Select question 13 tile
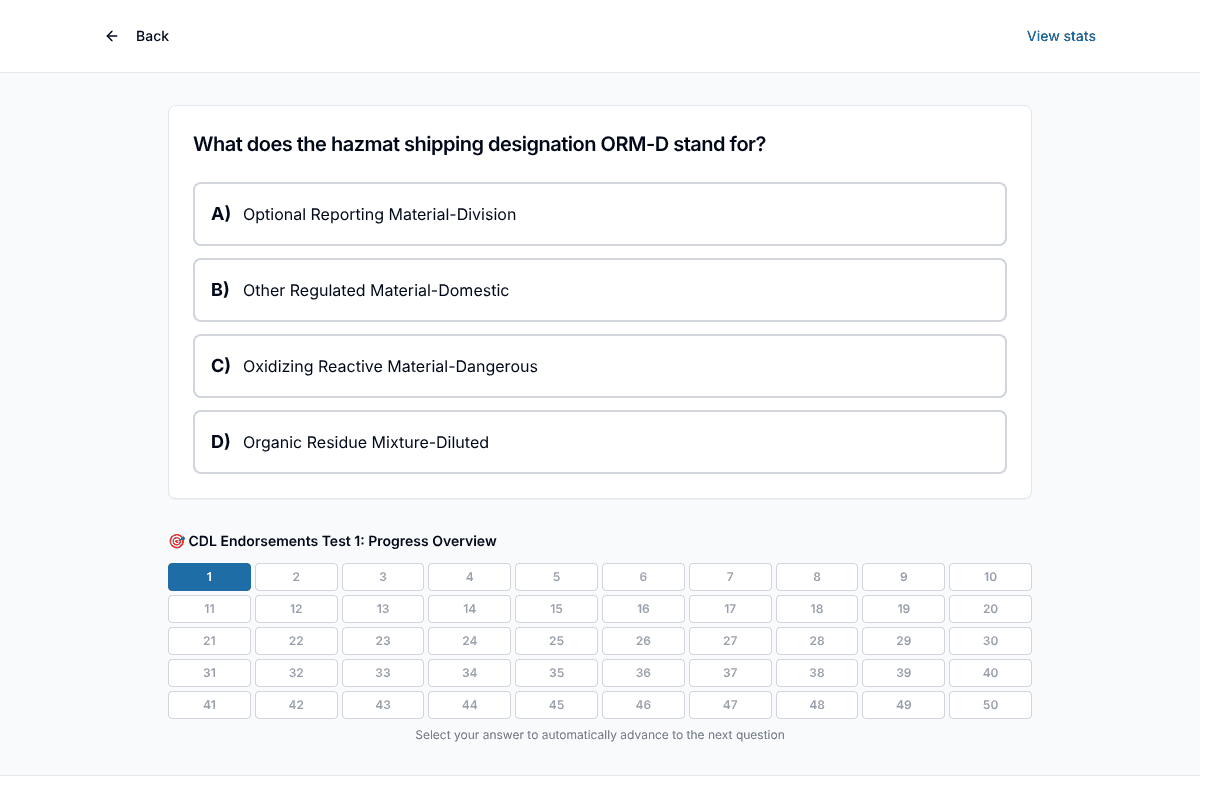Viewport: 1215px width, 790px height. coord(383,609)
